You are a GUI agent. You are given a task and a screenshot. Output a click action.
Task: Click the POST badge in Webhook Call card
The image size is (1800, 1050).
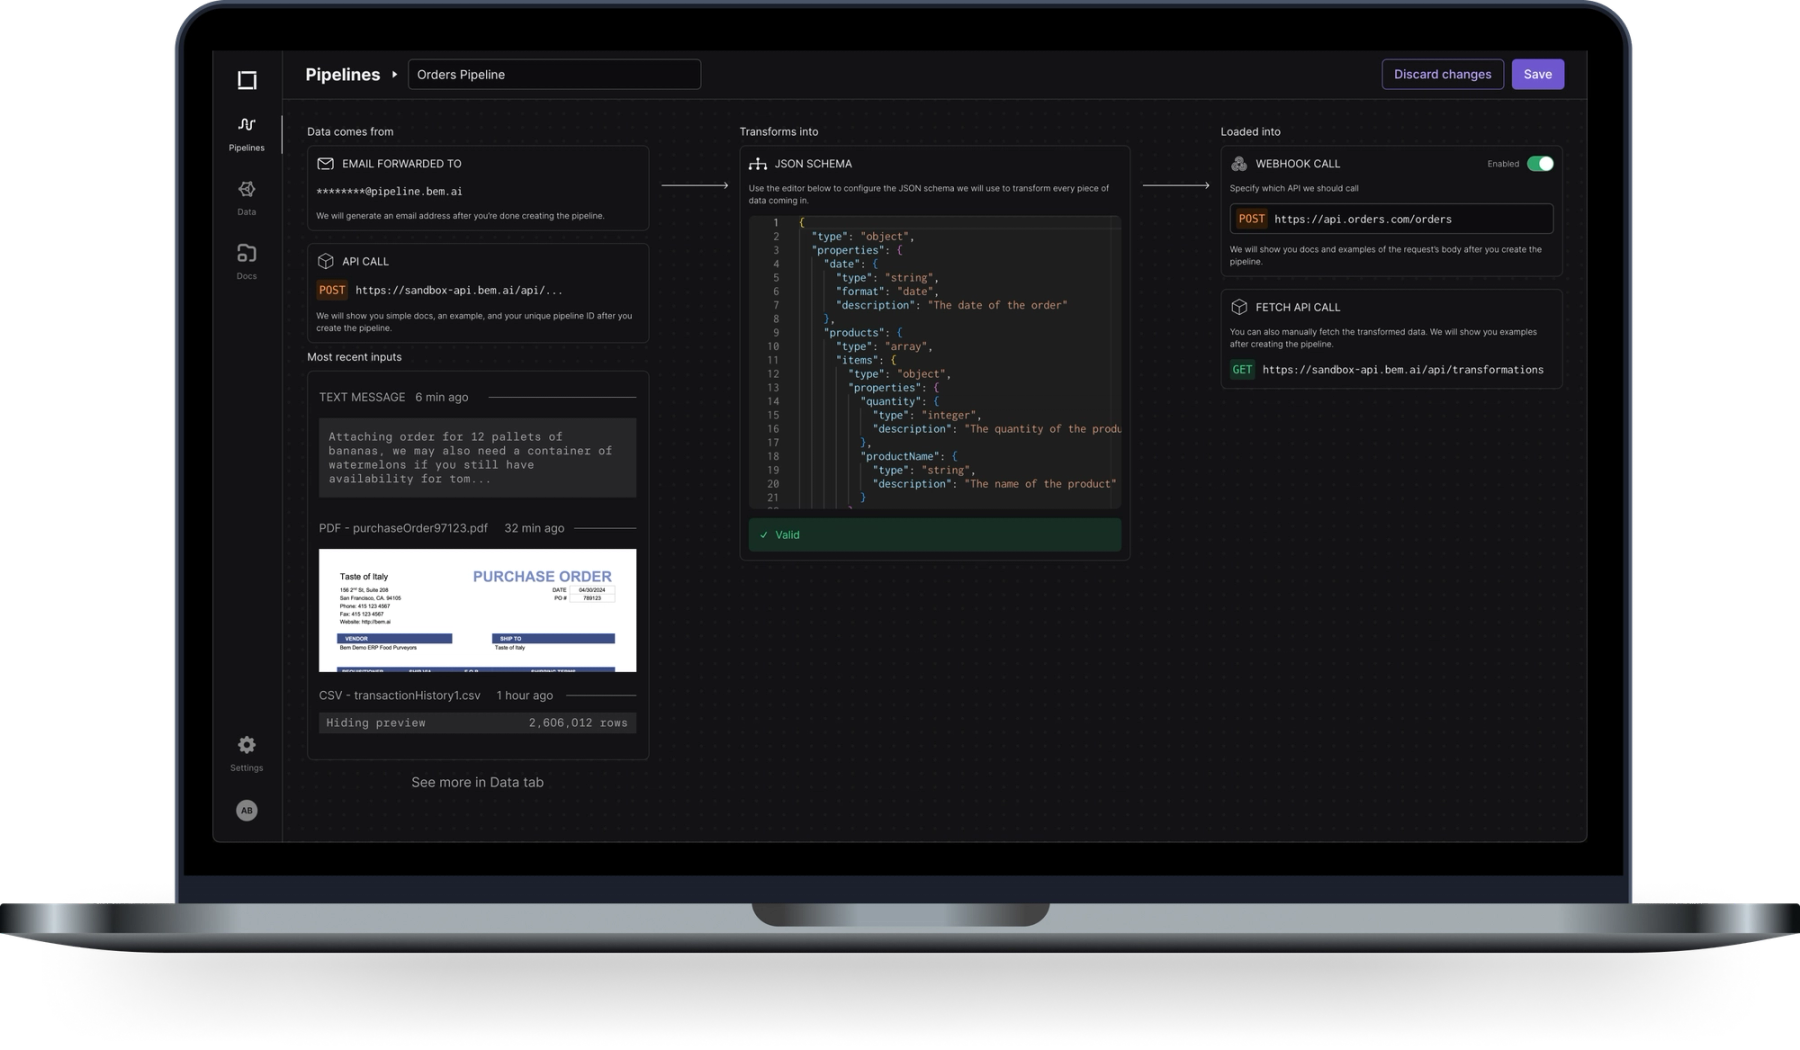pos(1251,219)
